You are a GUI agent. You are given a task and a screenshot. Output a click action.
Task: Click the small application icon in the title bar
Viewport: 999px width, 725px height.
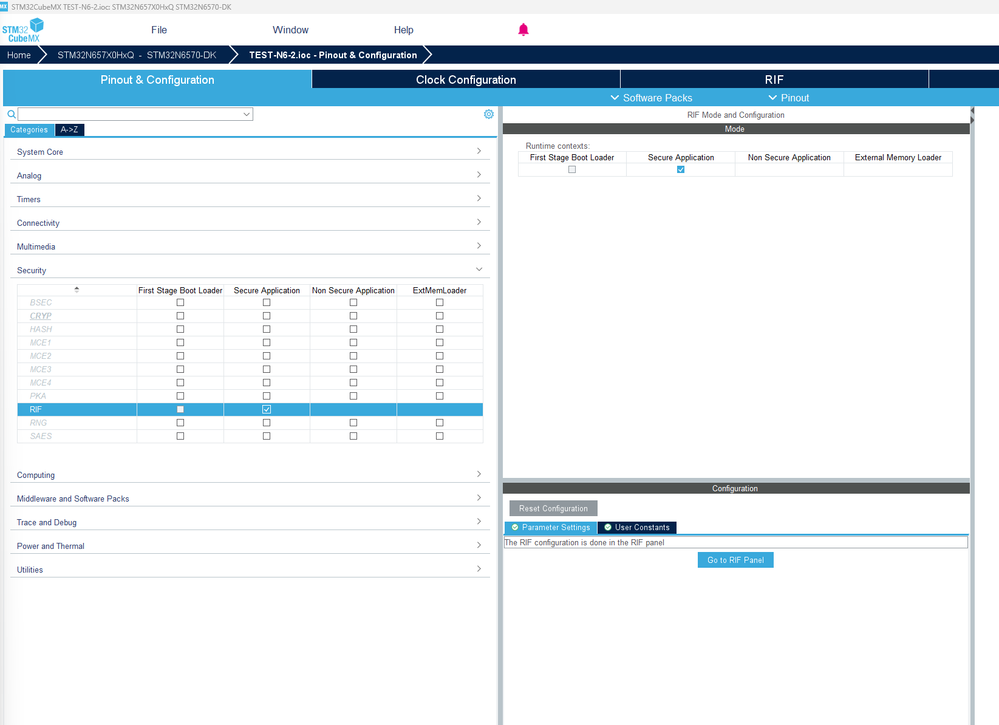pyautogui.click(x=4, y=6)
